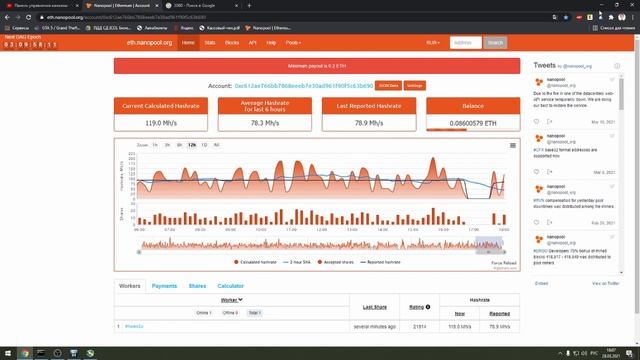Image resolution: width=640 pixels, height=360 pixels.
Task: Bookmark this page with the star icon
Action: pyautogui.click(x=566, y=17)
